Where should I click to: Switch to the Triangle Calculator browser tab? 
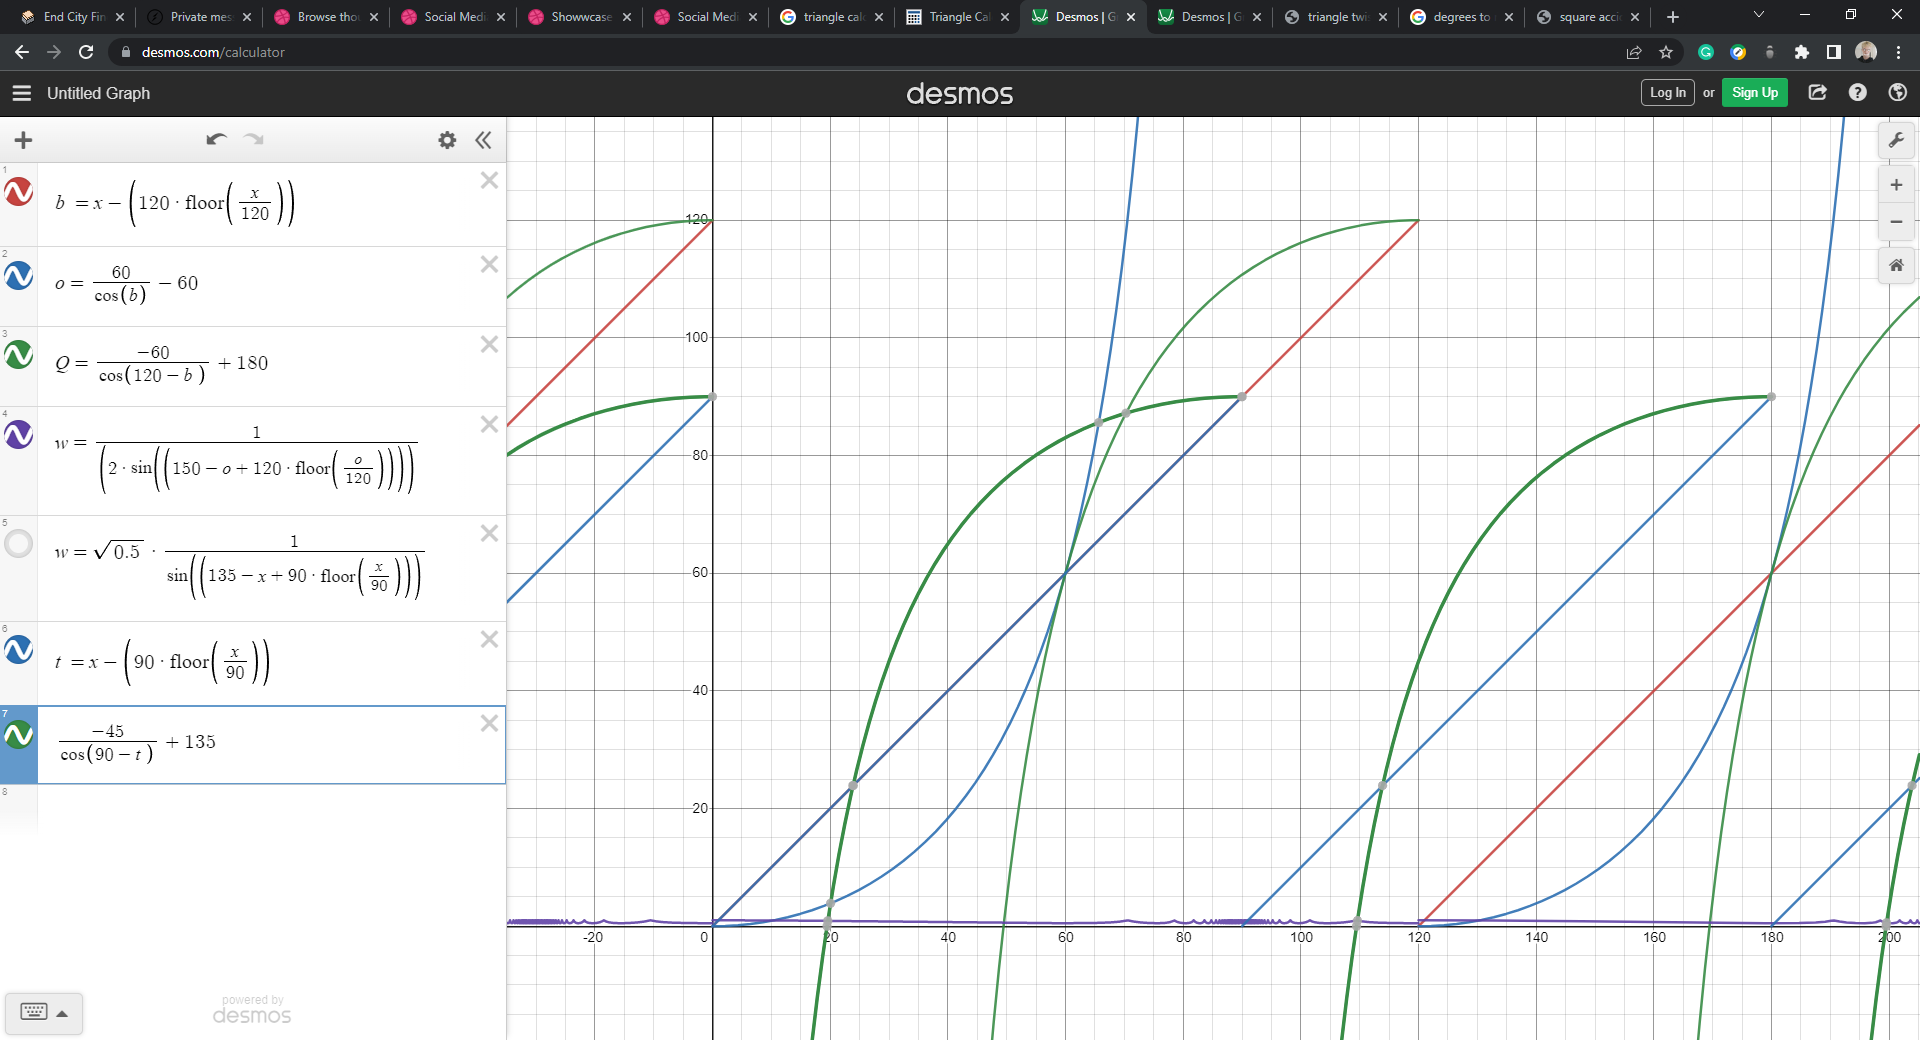click(x=957, y=17)
